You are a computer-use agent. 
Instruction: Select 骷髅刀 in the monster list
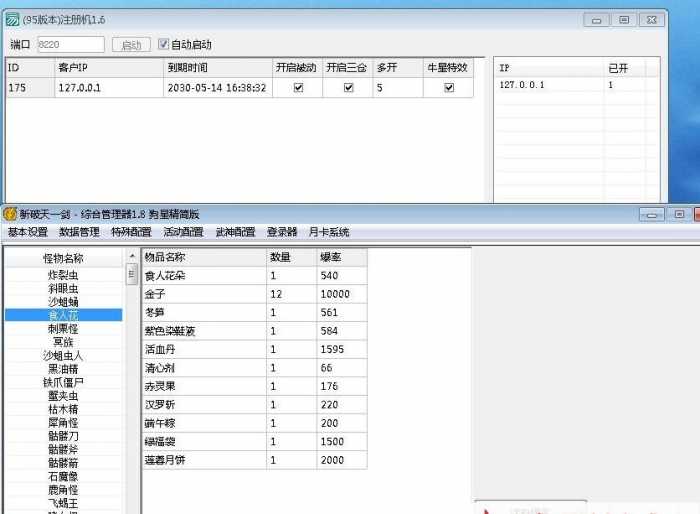pyautogui.click(x=63, y=436)
